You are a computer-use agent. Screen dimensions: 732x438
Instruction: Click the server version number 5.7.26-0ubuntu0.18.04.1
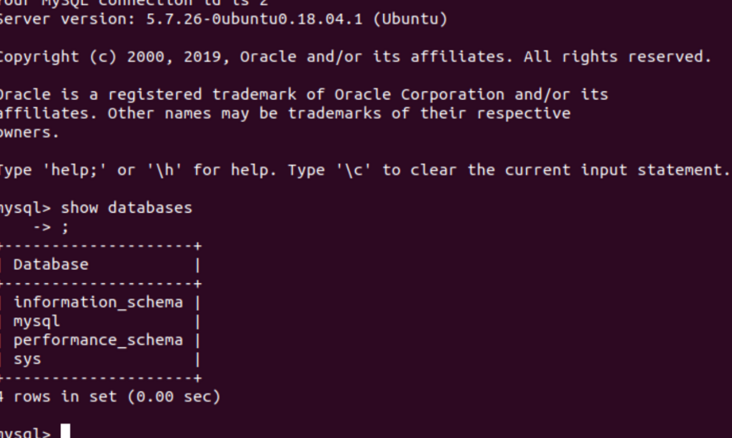point(254,19)
